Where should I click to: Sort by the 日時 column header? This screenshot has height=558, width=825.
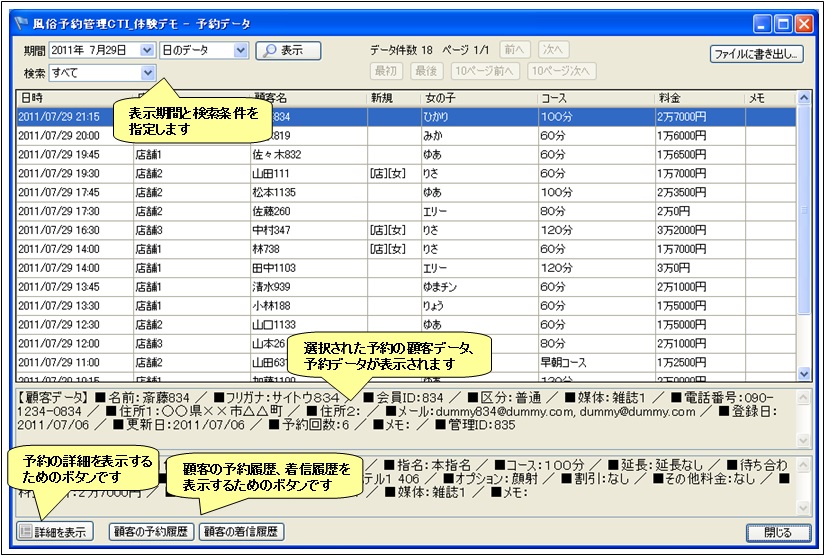pos(74,98)
